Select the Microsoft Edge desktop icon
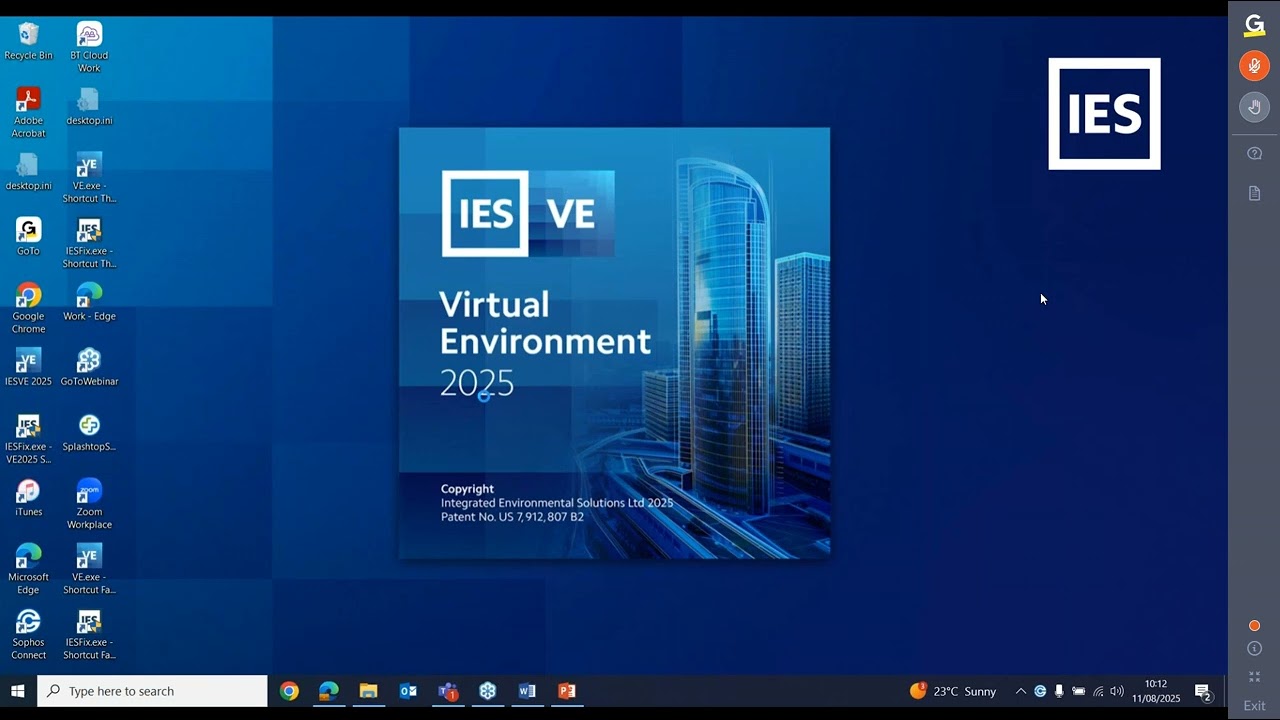Viewport: 1280px width, 720px height. tap(28, 569)
